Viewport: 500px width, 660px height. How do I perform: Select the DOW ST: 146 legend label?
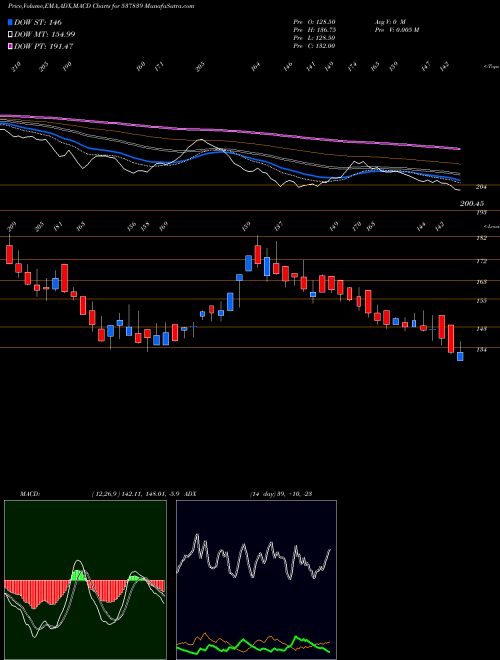[38, 22]
